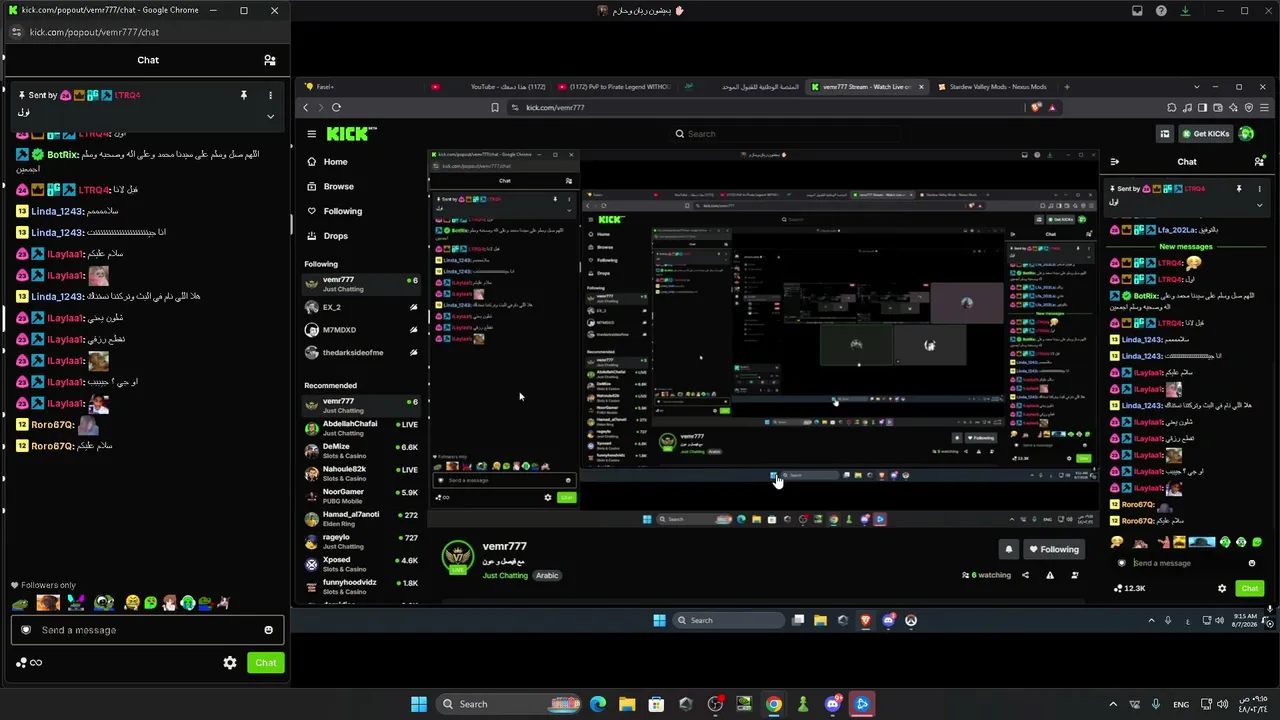Open EX_2 channel from the Following list
The image size is (1280, 720).
361,307
